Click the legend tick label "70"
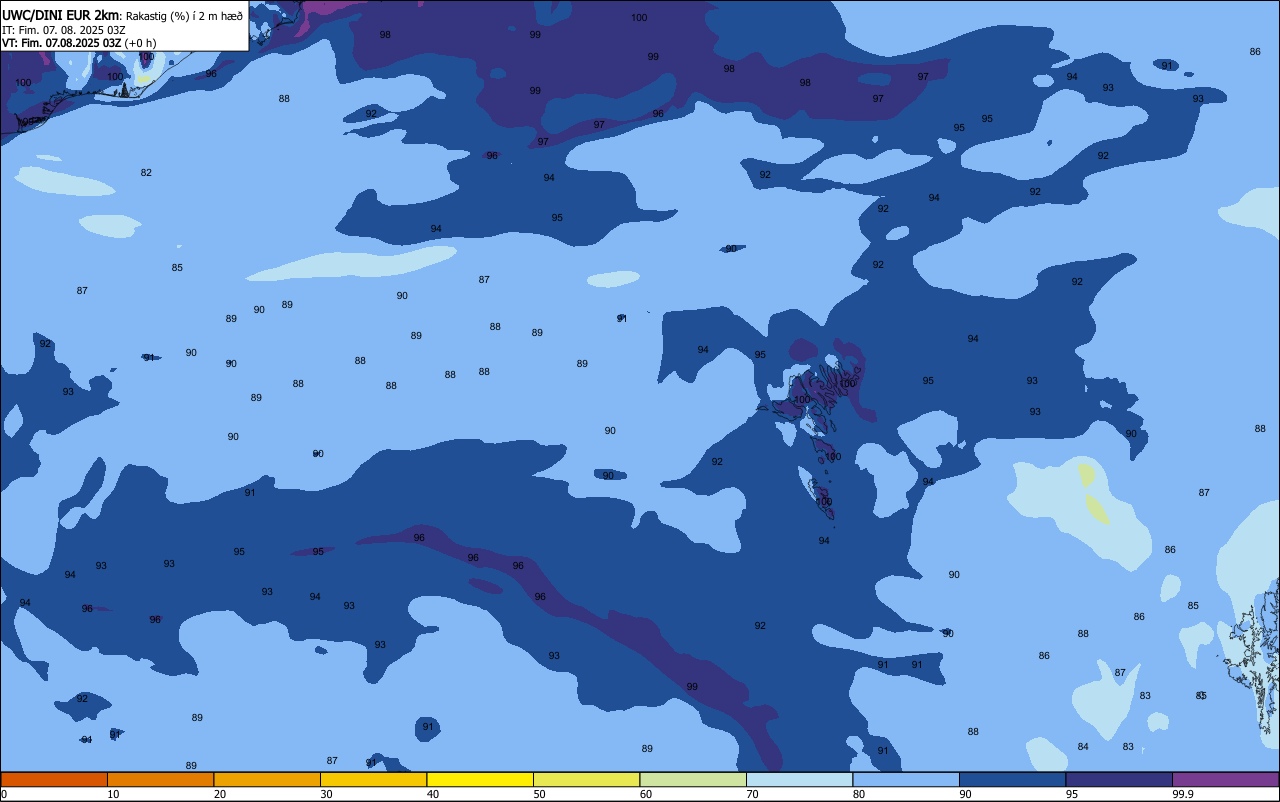Screen dimensions: 1280x802 click(x=752, y=794)
